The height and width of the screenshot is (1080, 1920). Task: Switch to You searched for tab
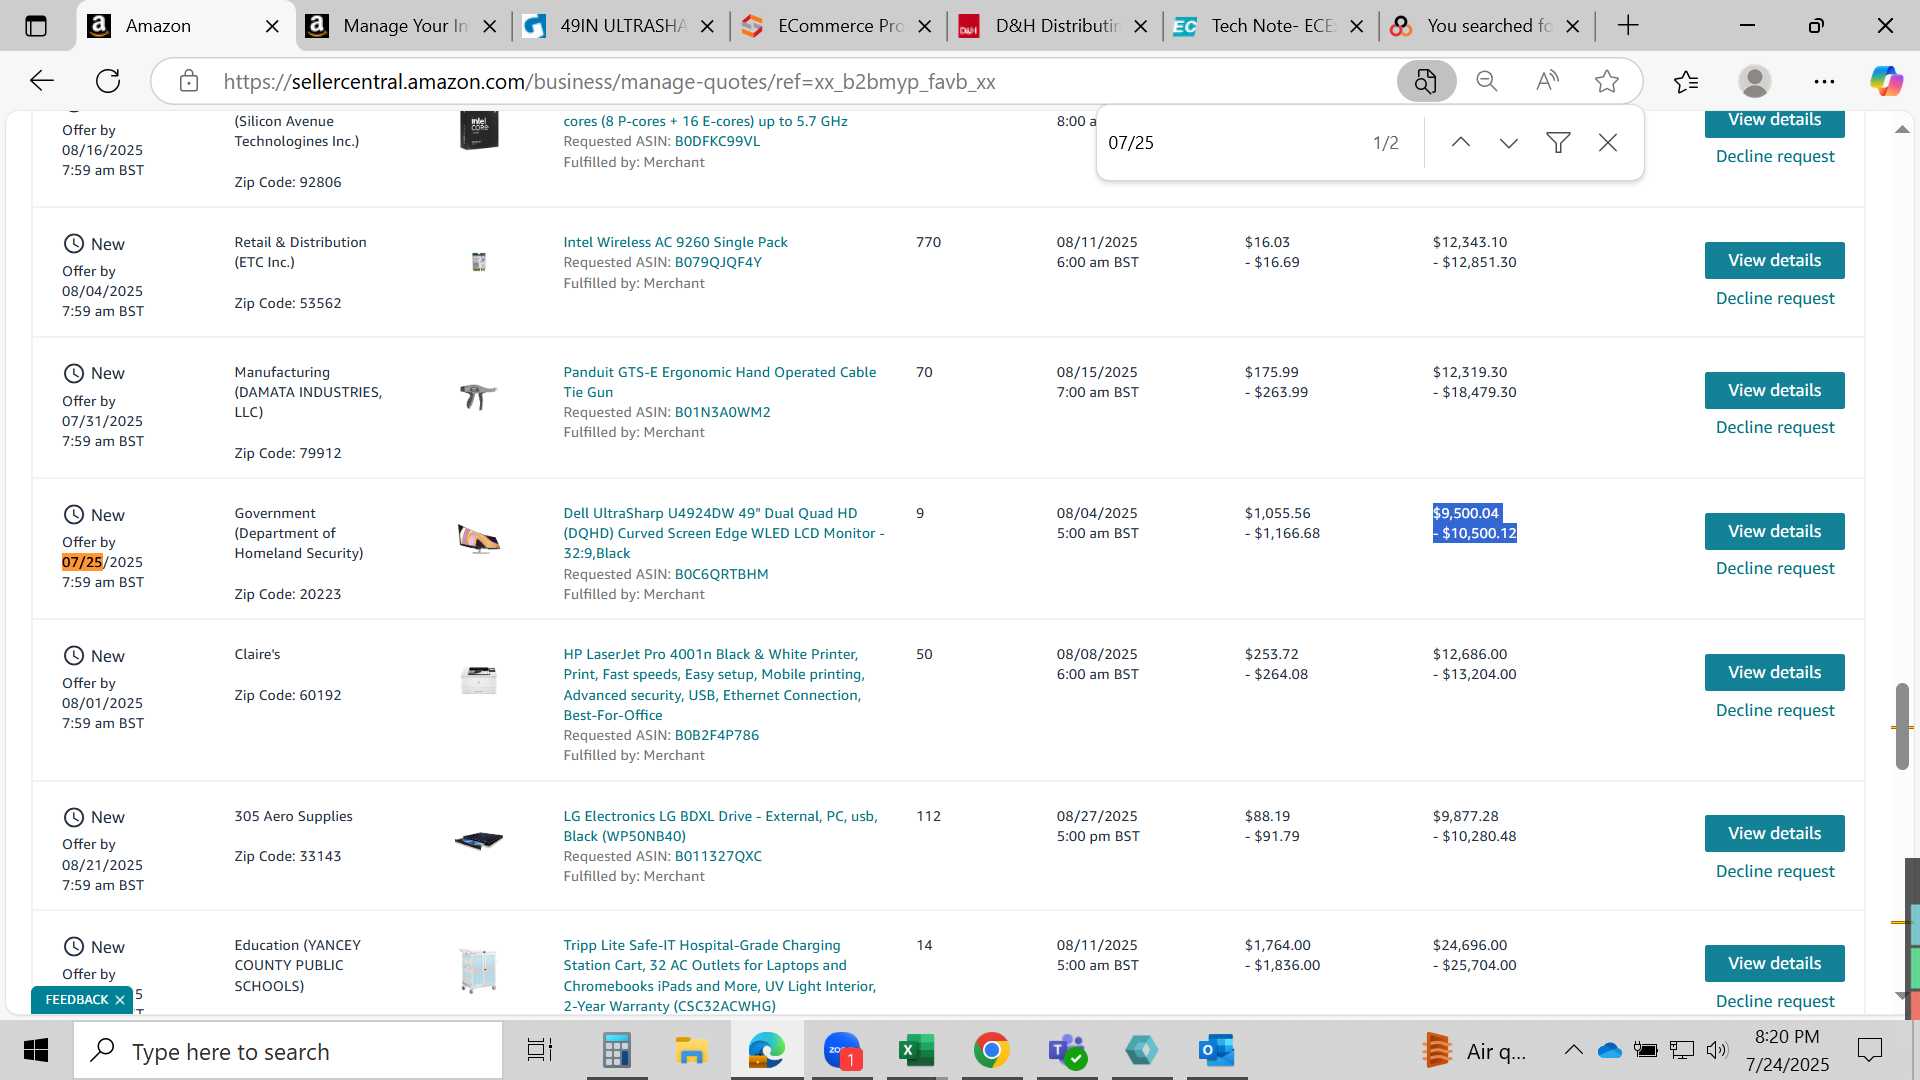click(1488, 26)
